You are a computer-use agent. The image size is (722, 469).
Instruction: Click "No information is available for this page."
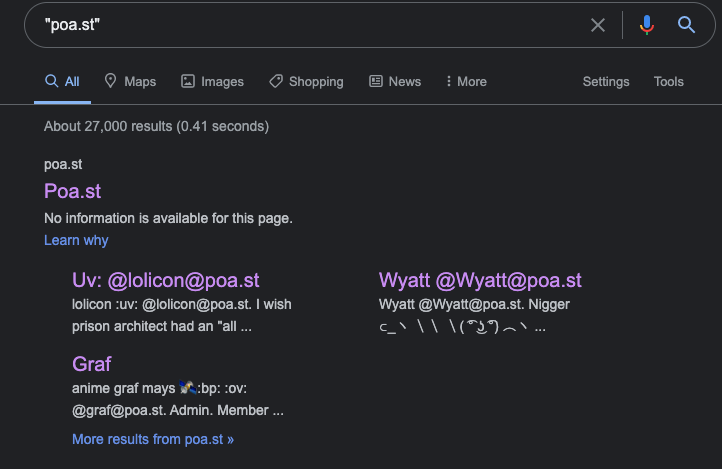point(168,218)
